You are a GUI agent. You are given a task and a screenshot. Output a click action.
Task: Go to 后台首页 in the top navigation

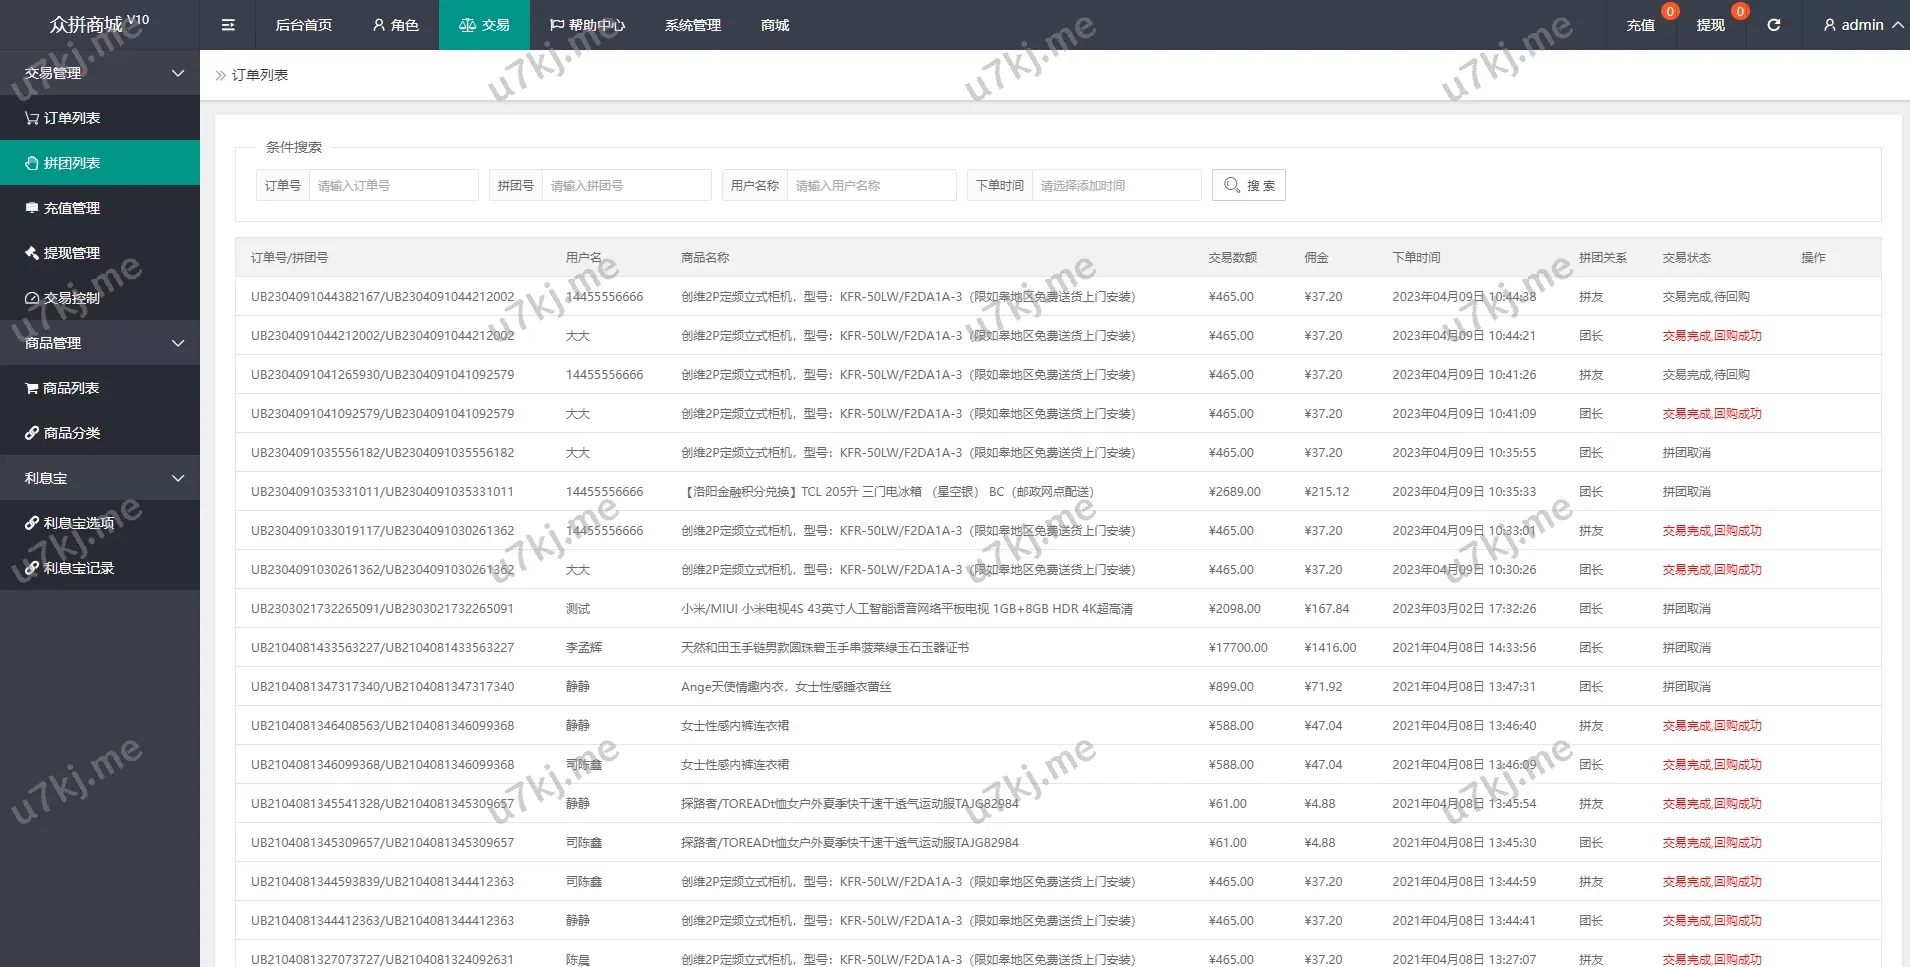pos(303,25)
